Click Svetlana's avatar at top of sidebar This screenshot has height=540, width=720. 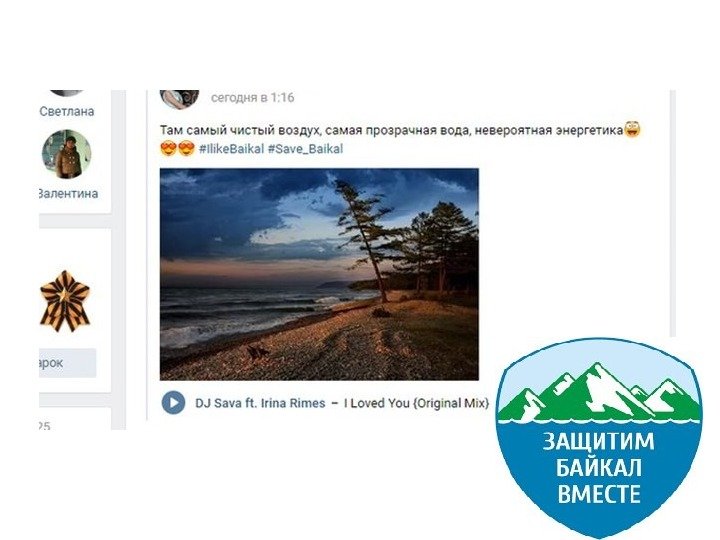(67, 93)
